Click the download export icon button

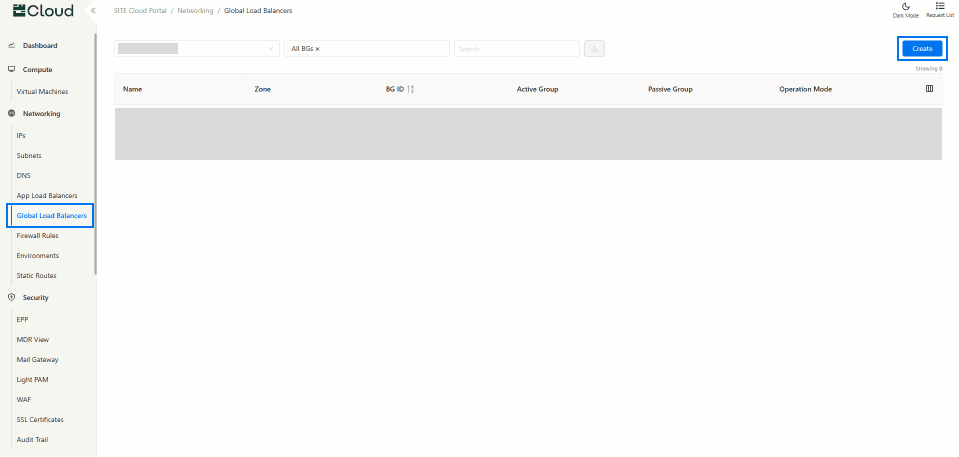click(x=595, y=48)
